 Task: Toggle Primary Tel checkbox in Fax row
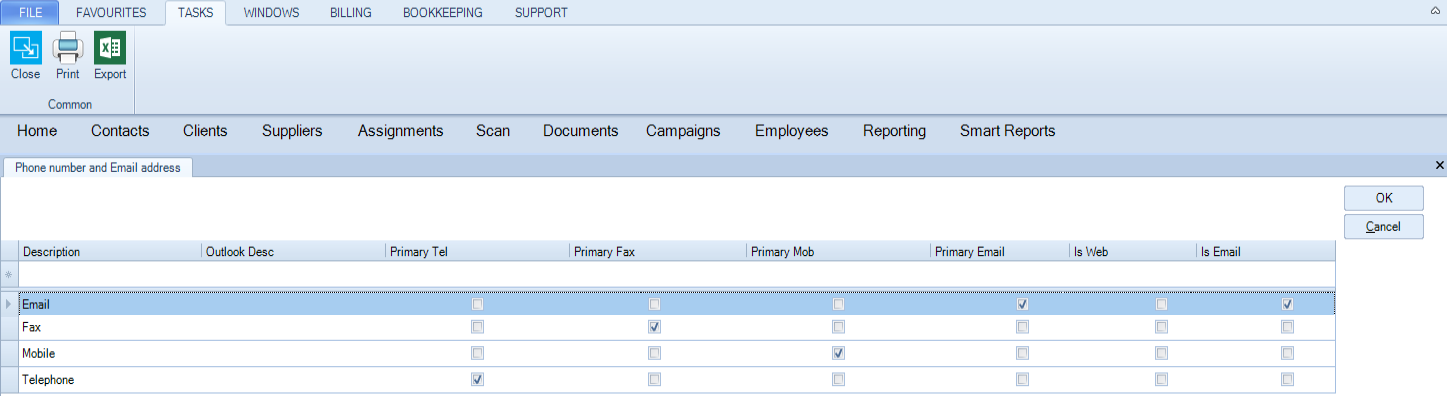tap(477, 327)
